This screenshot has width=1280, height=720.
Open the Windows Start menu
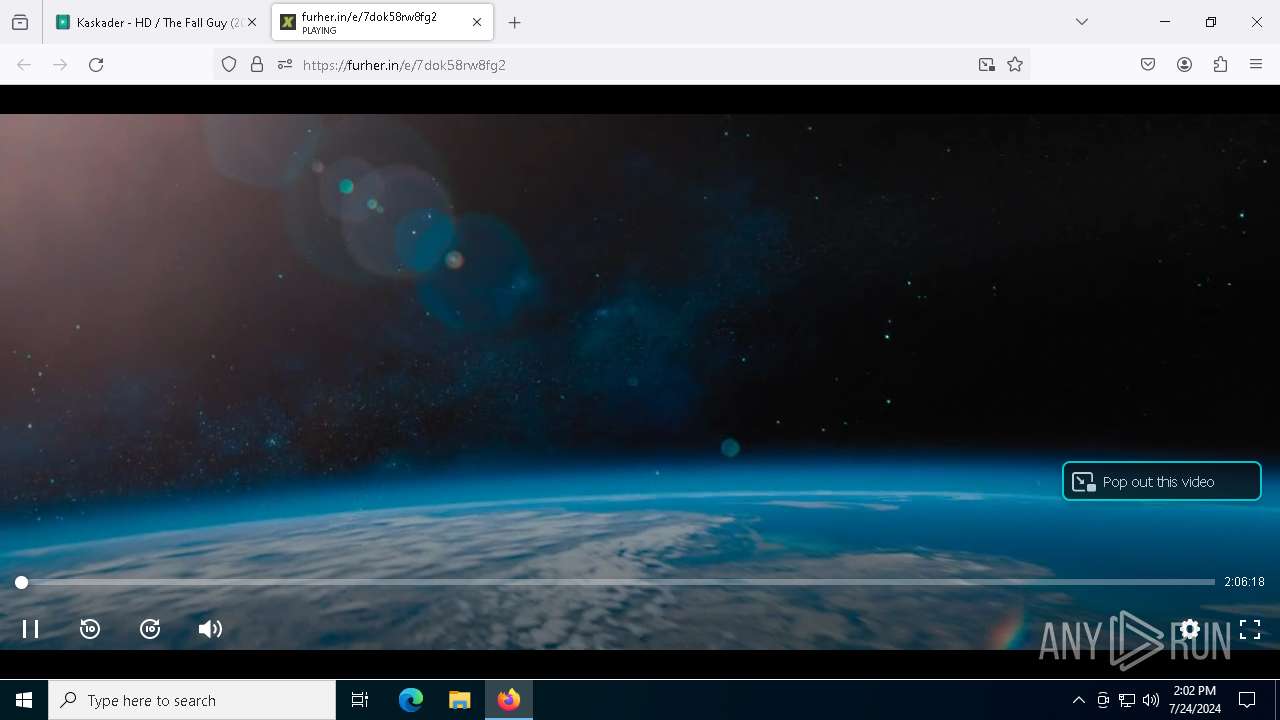click(x=24, y=700)
